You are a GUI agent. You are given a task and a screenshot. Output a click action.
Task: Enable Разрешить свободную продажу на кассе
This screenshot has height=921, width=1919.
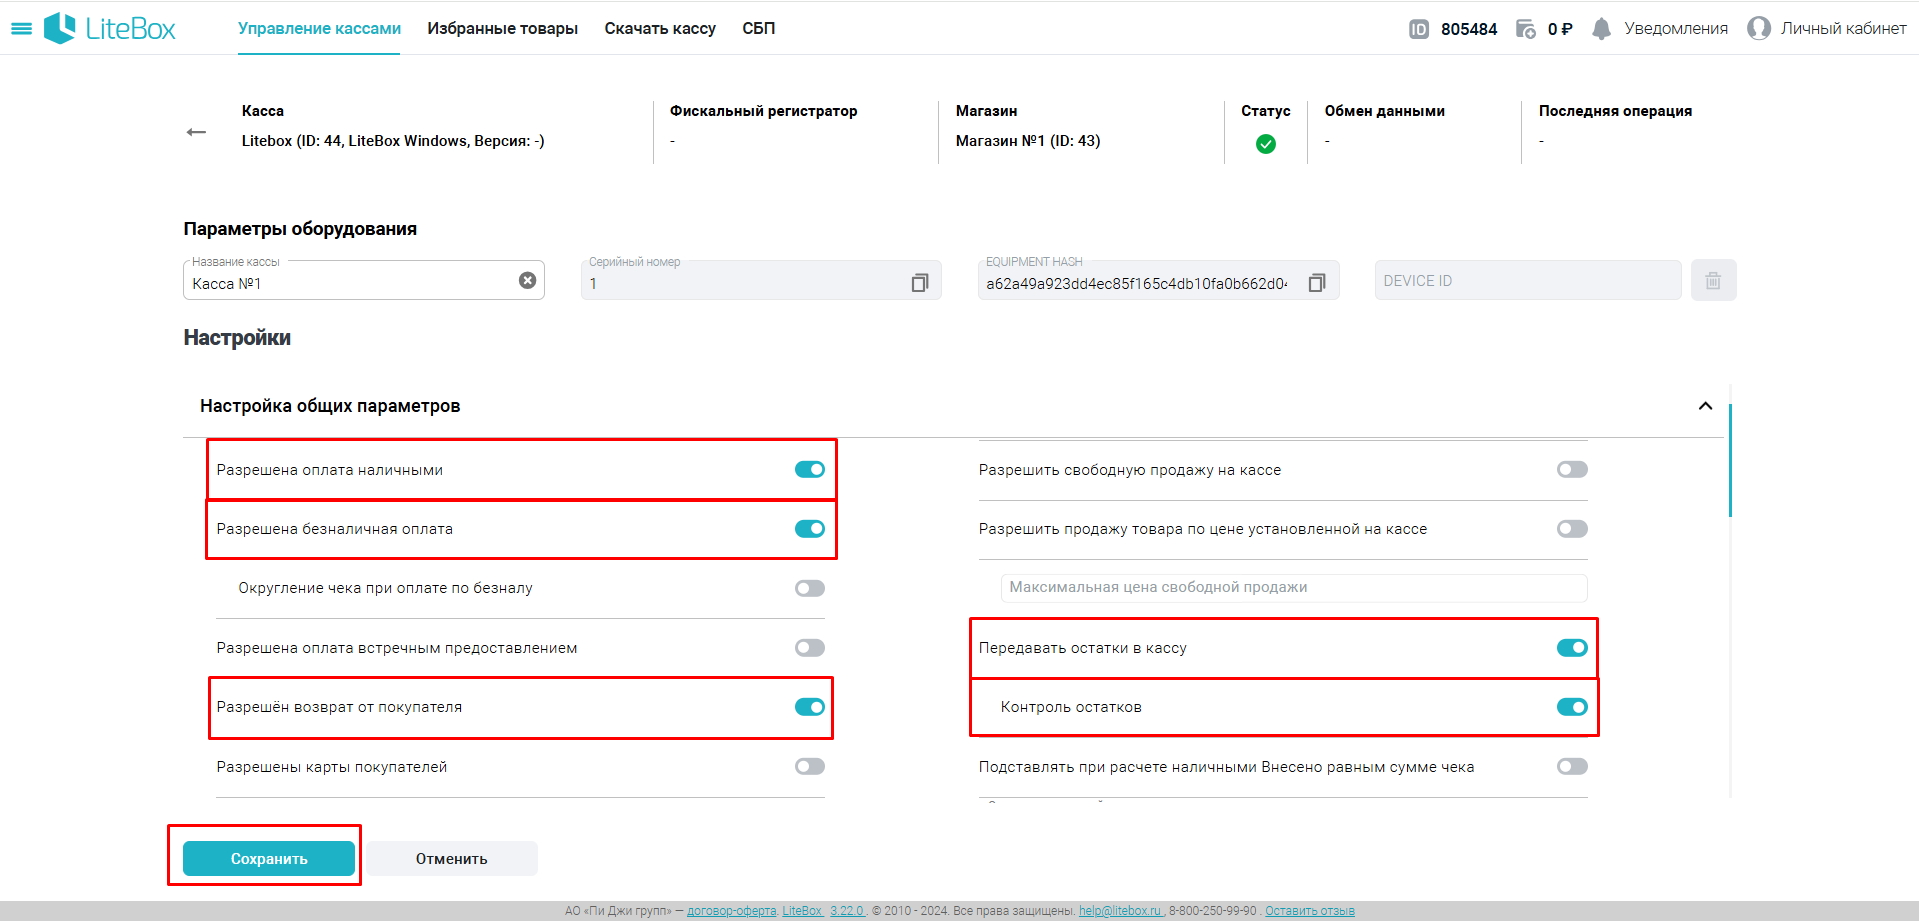tap(1572, 469)
